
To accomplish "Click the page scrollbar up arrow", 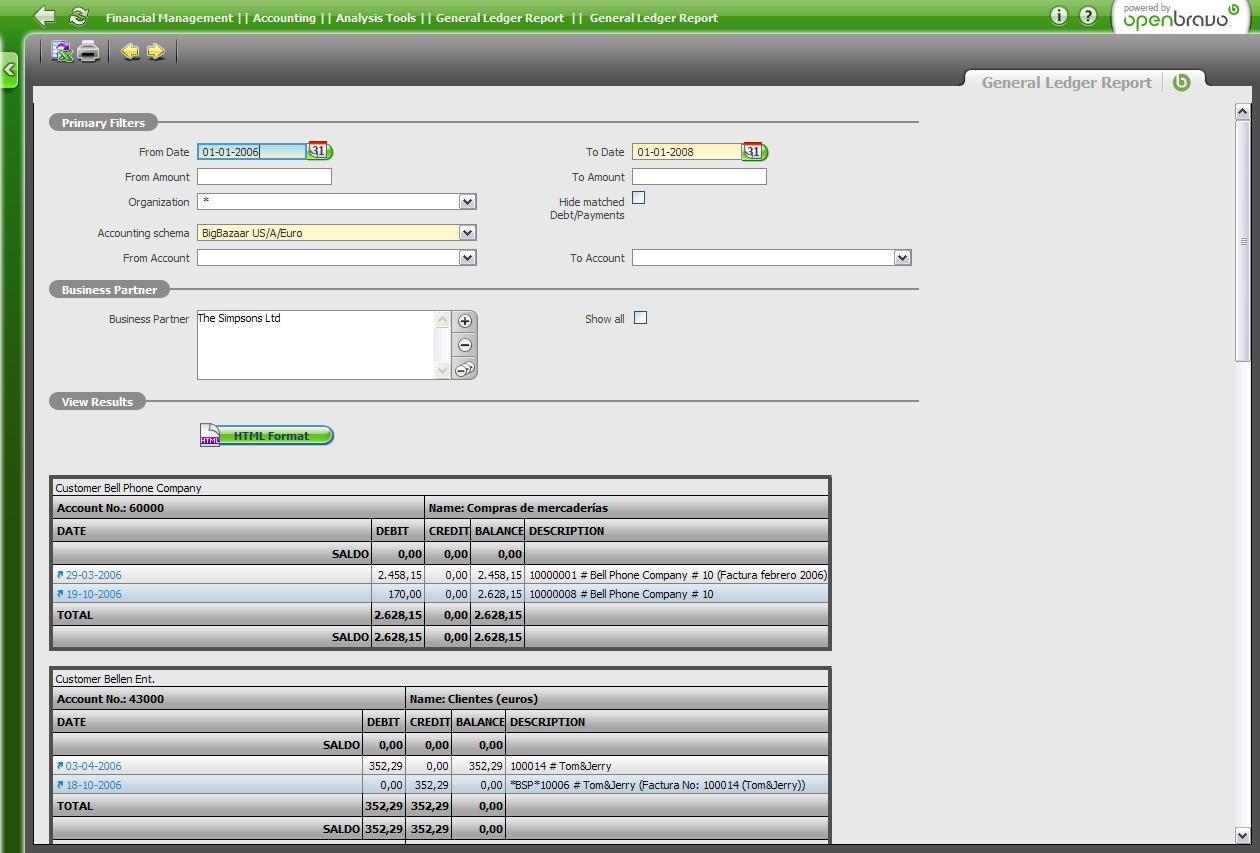I will 1243,110.
